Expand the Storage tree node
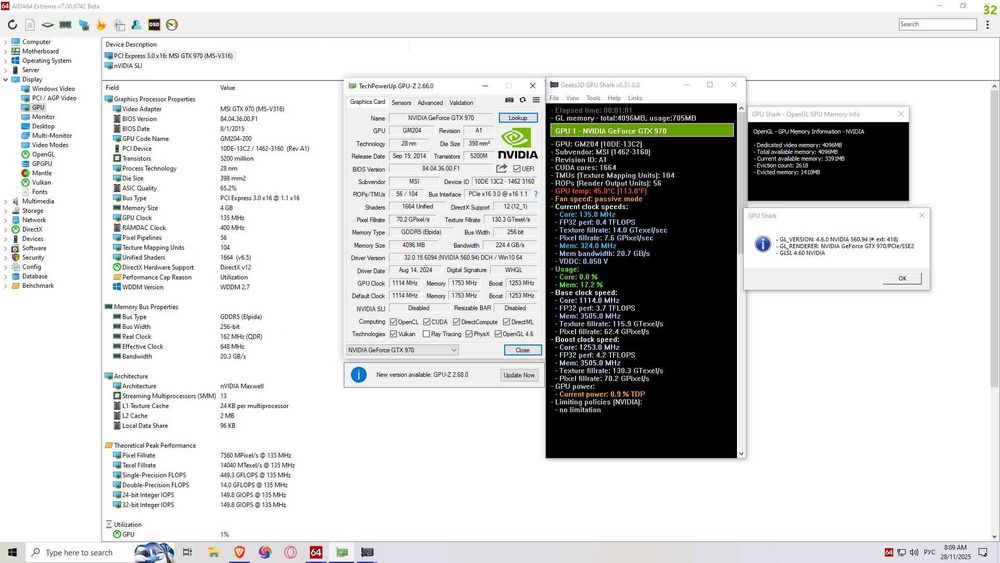This screenshot has height=563, width=1000. pyautogui.click(x=6, y=210)
